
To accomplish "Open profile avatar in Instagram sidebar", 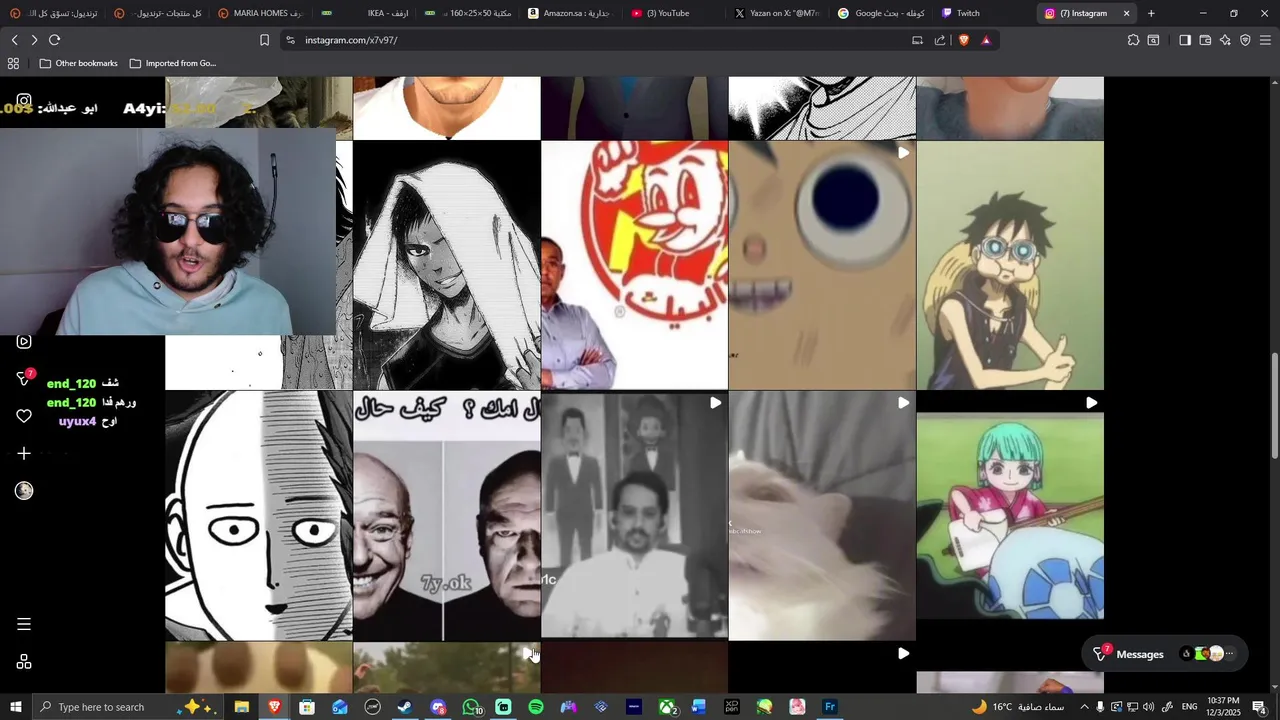I will coord(24,490).
